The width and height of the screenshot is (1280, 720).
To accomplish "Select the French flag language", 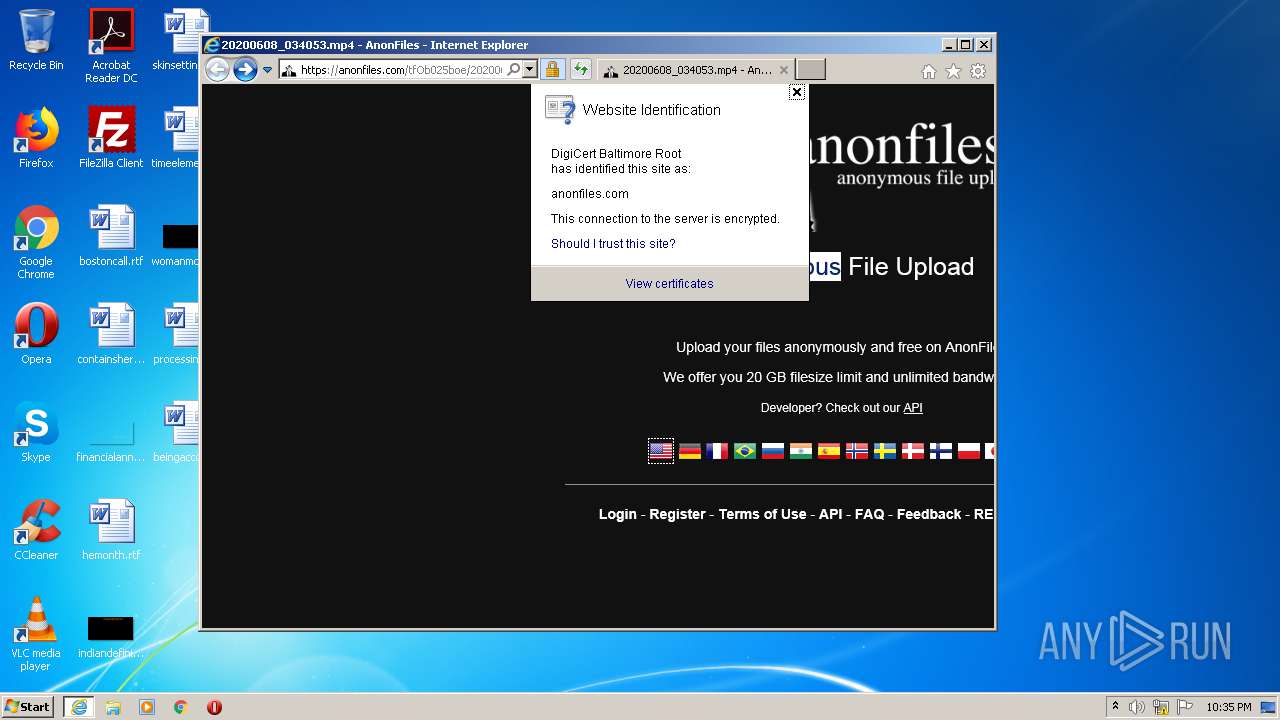I will (717, 452).
